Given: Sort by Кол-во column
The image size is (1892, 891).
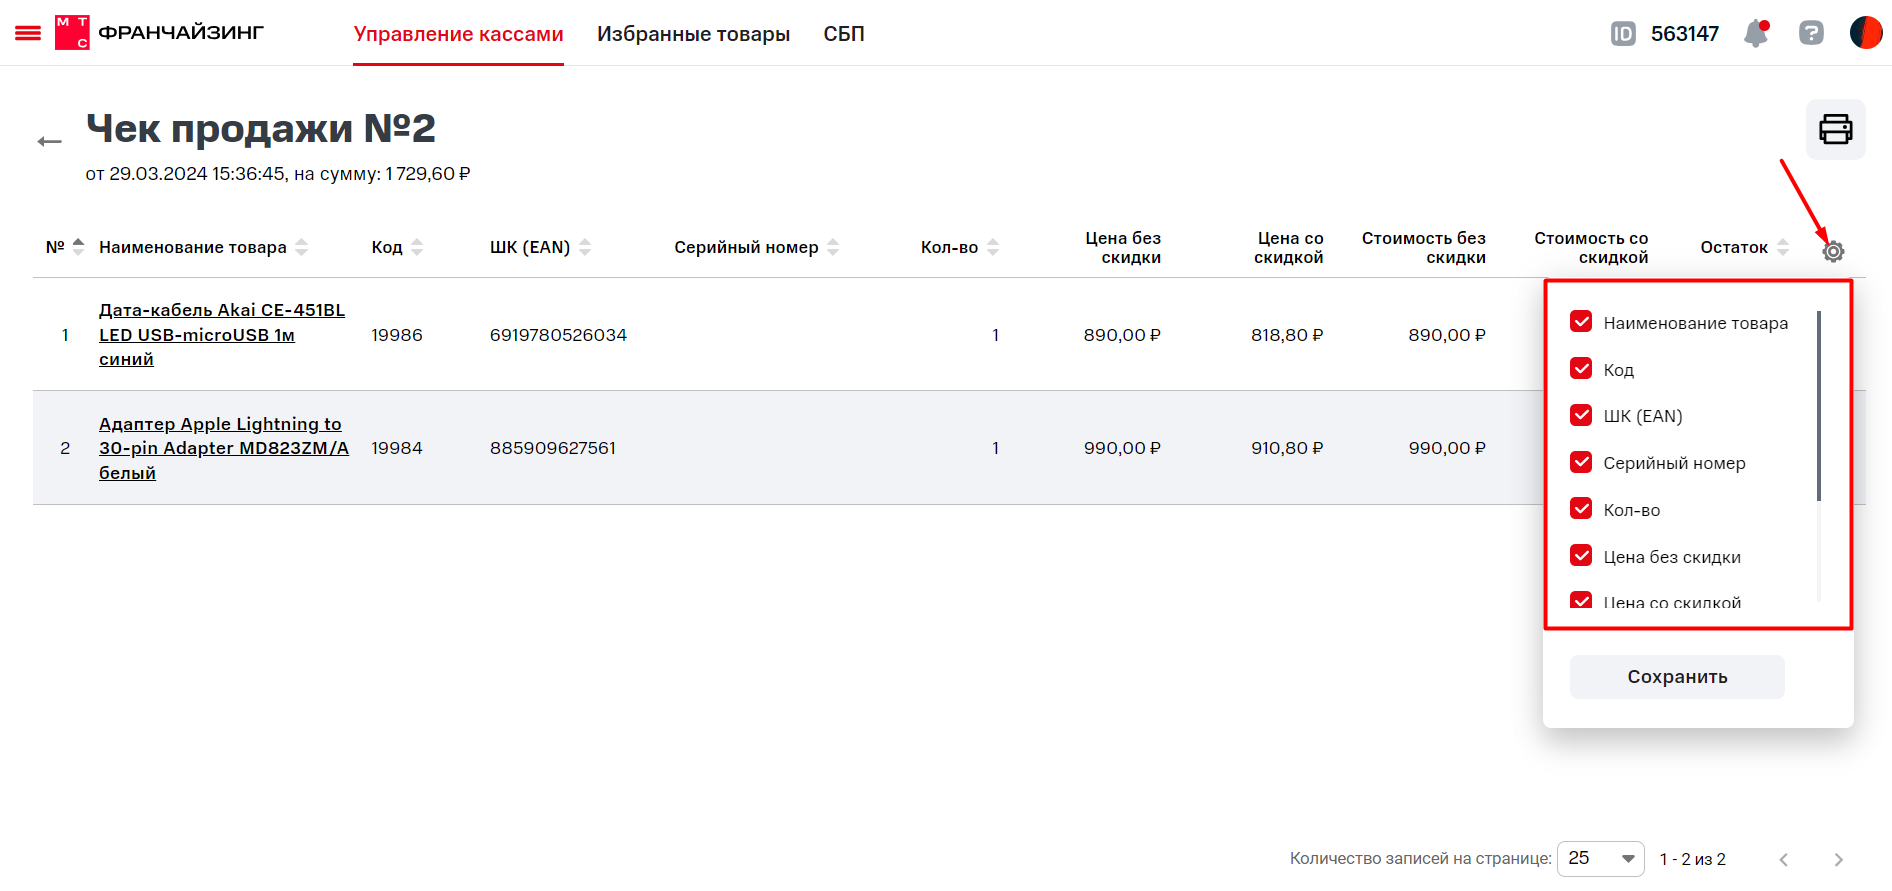Looking at the screenshot, I should [993, 247].
